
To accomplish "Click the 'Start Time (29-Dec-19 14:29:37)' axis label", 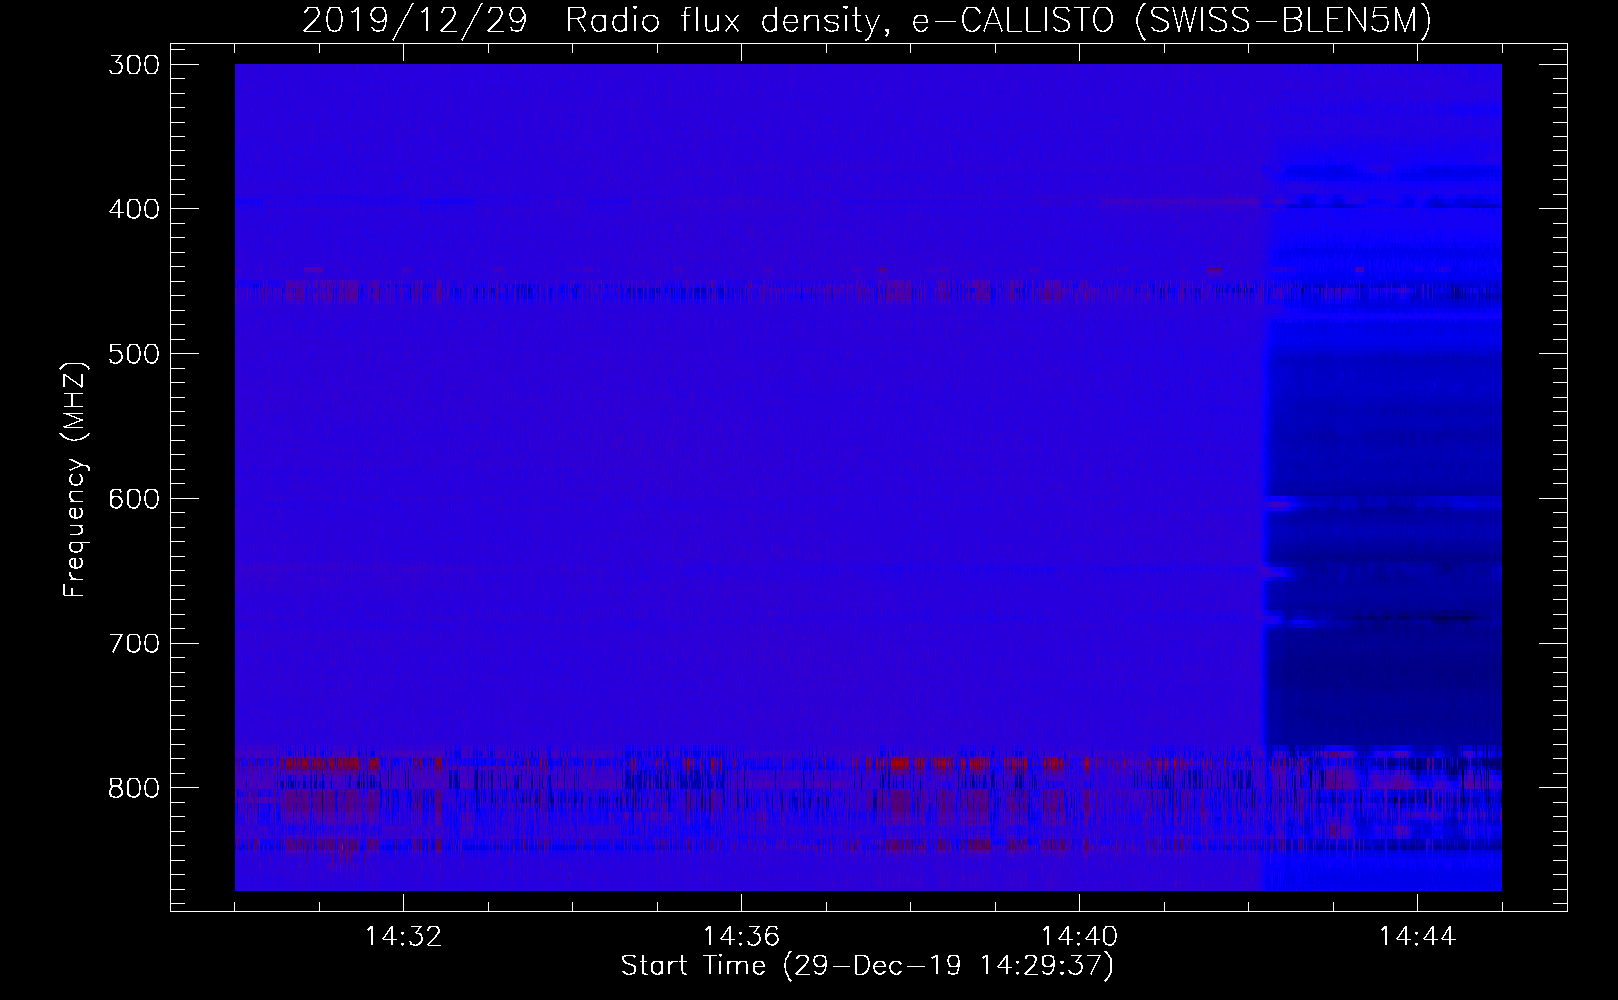I will 867,966.
